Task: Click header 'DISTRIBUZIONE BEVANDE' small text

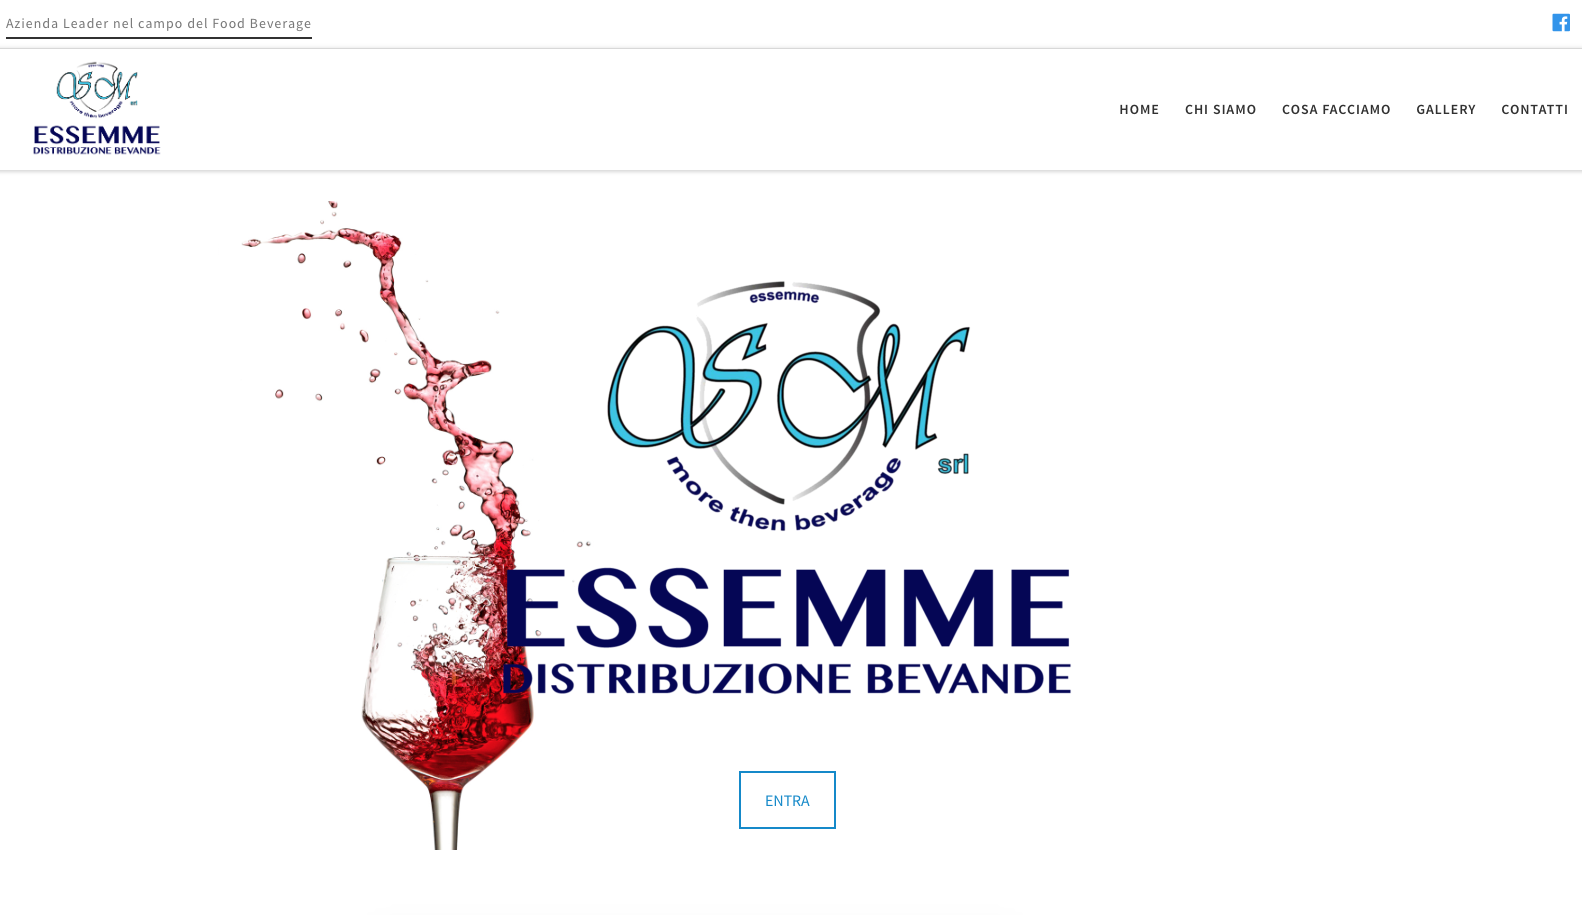Action: coord(97,151)
